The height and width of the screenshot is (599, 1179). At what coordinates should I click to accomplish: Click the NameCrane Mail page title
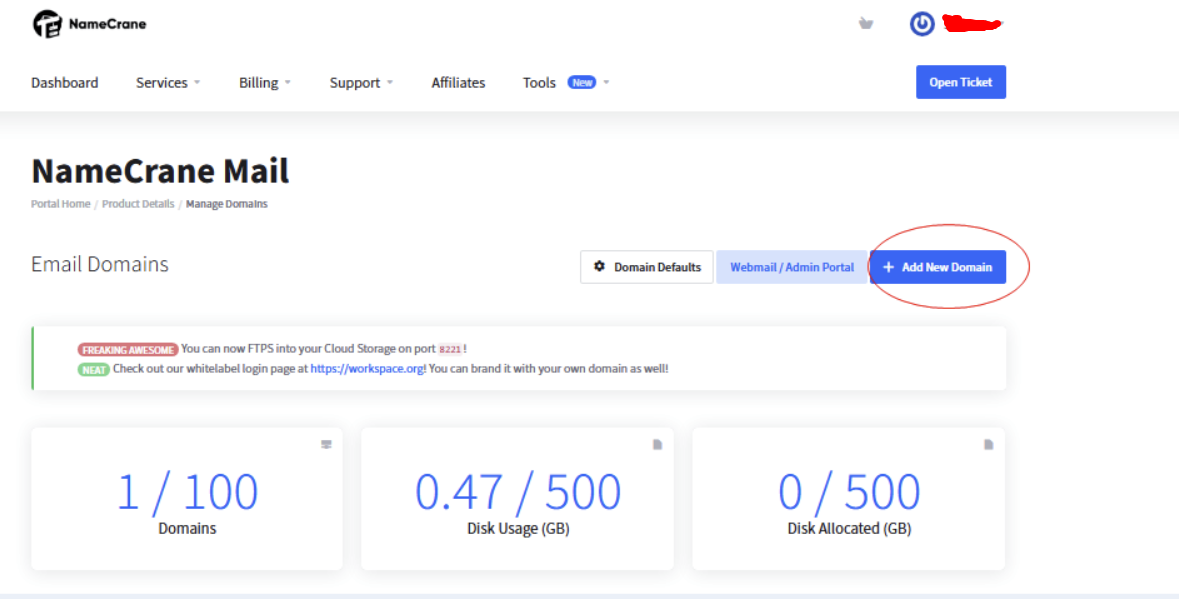(160, 171)
